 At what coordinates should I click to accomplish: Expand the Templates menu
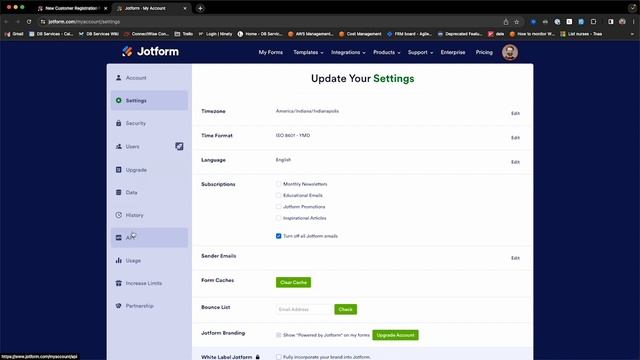click(x=308, y=52)
